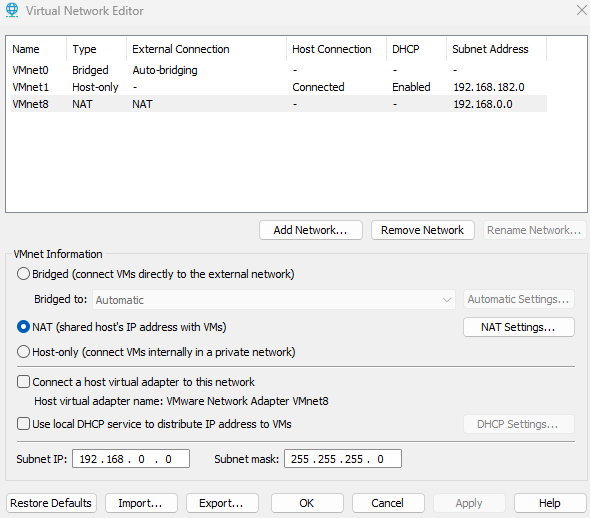Click the Virtual Network Editor globe icon
The image size is (590, 518).
pos(12,10)
